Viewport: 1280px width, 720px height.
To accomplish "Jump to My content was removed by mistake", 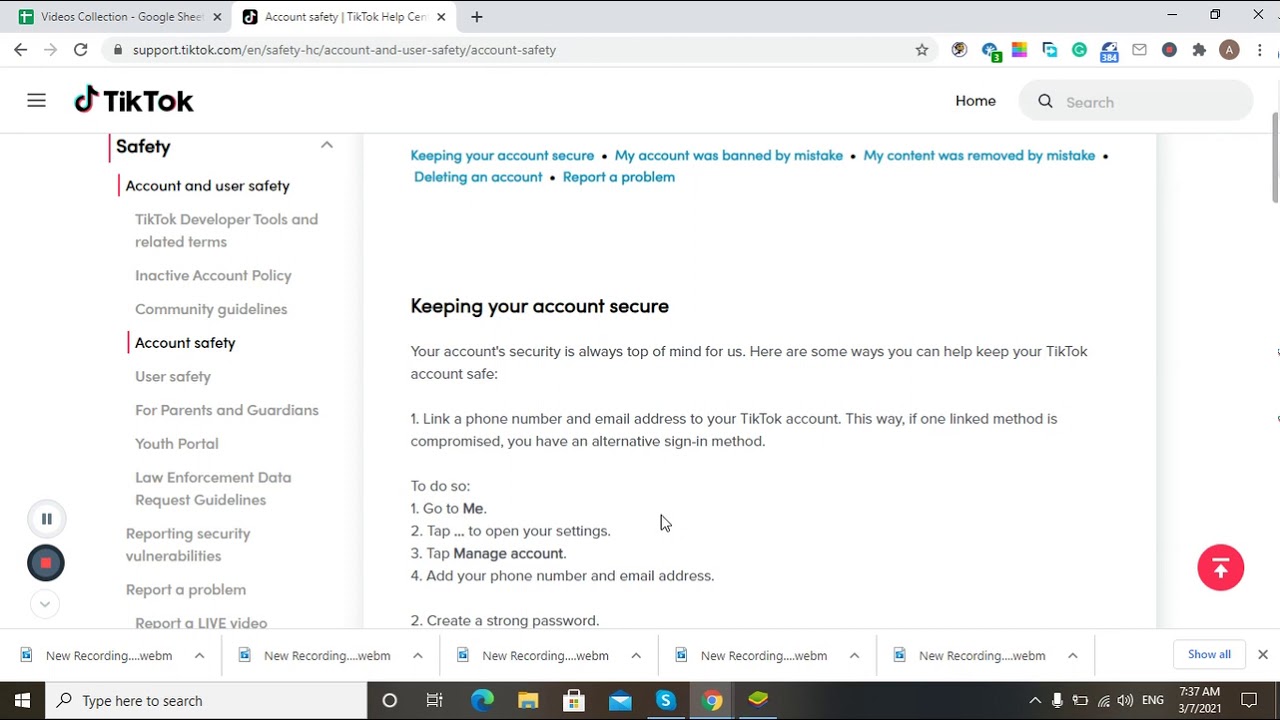I will 979,156.
